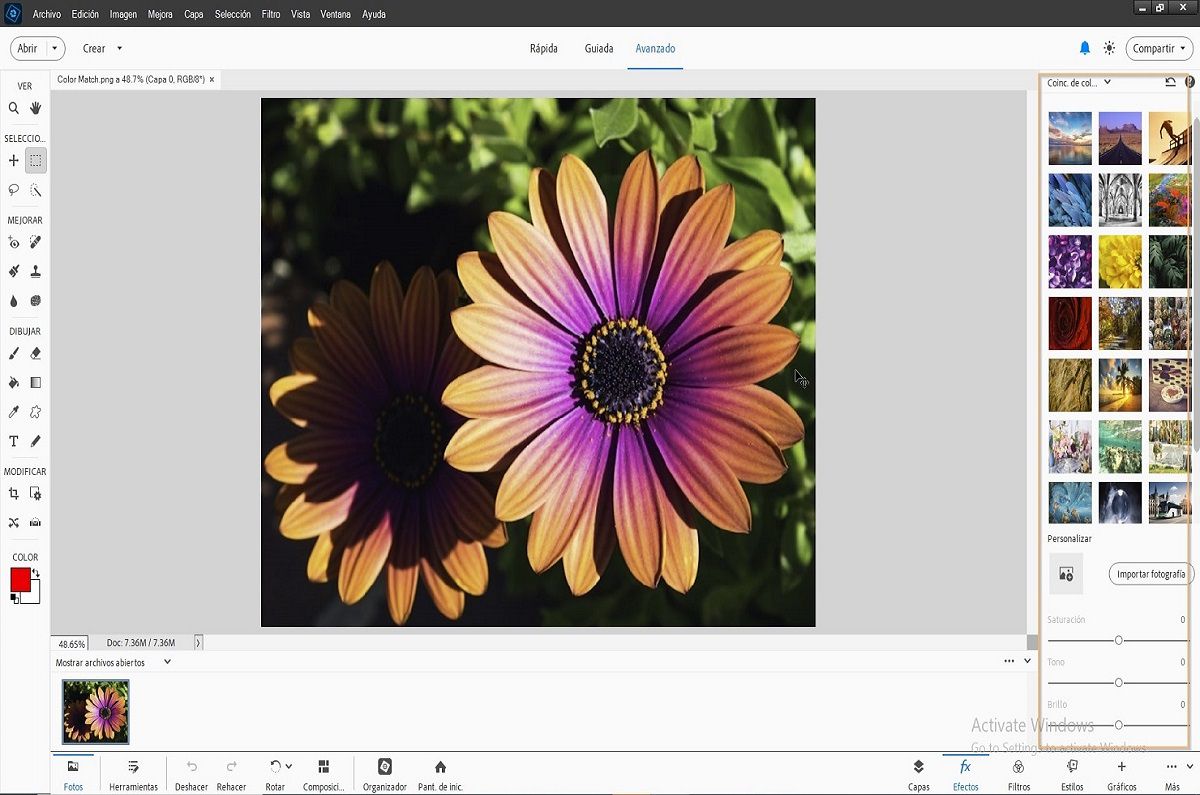Switch to Guiada editing mode
1200x795 pixels.
[x=599, y=48]
